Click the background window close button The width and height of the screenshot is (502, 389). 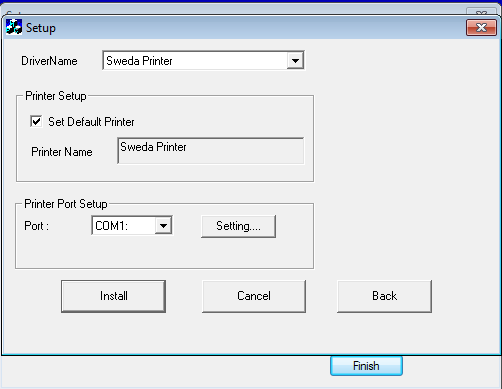(x=481, y=12)
